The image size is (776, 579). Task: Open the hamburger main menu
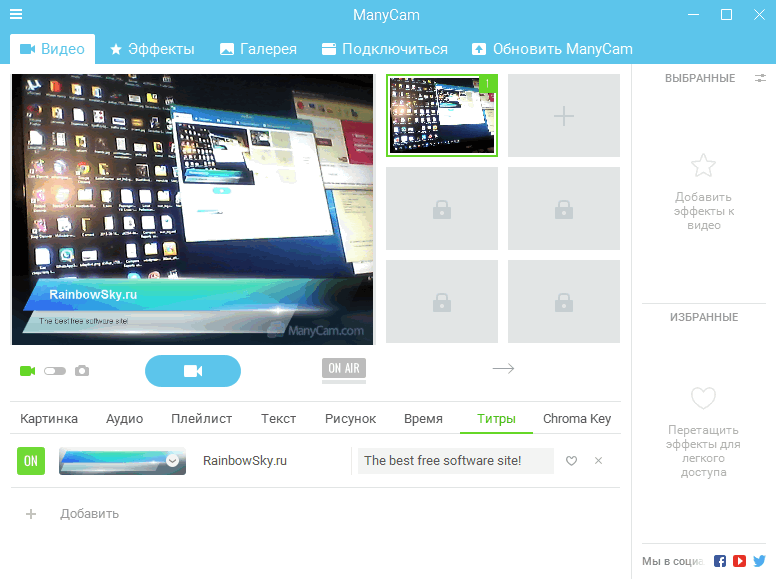pos(16,14)
